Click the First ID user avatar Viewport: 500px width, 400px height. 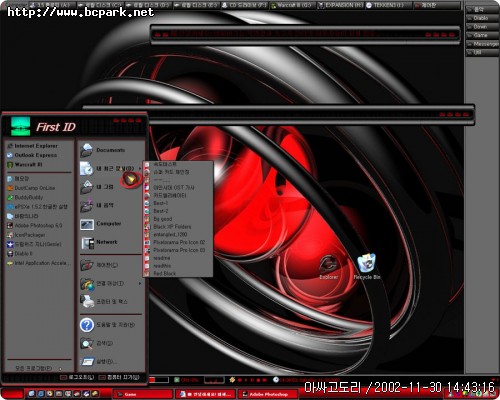20,126
